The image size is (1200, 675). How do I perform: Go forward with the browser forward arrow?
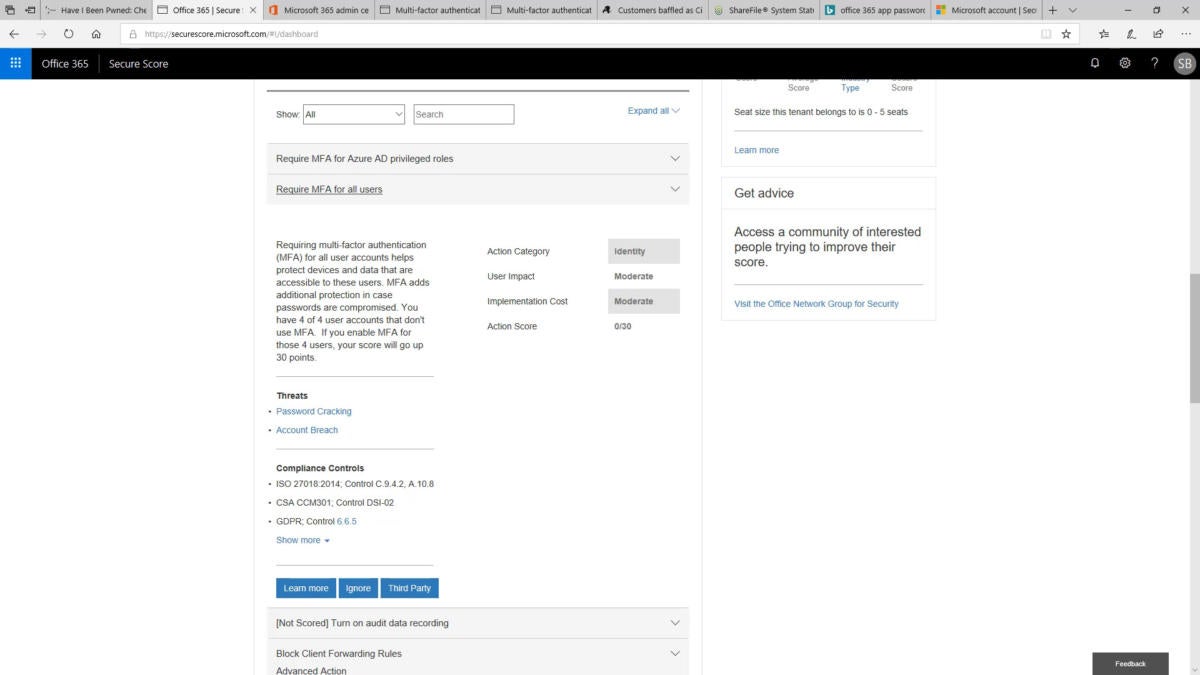[41, 33]
